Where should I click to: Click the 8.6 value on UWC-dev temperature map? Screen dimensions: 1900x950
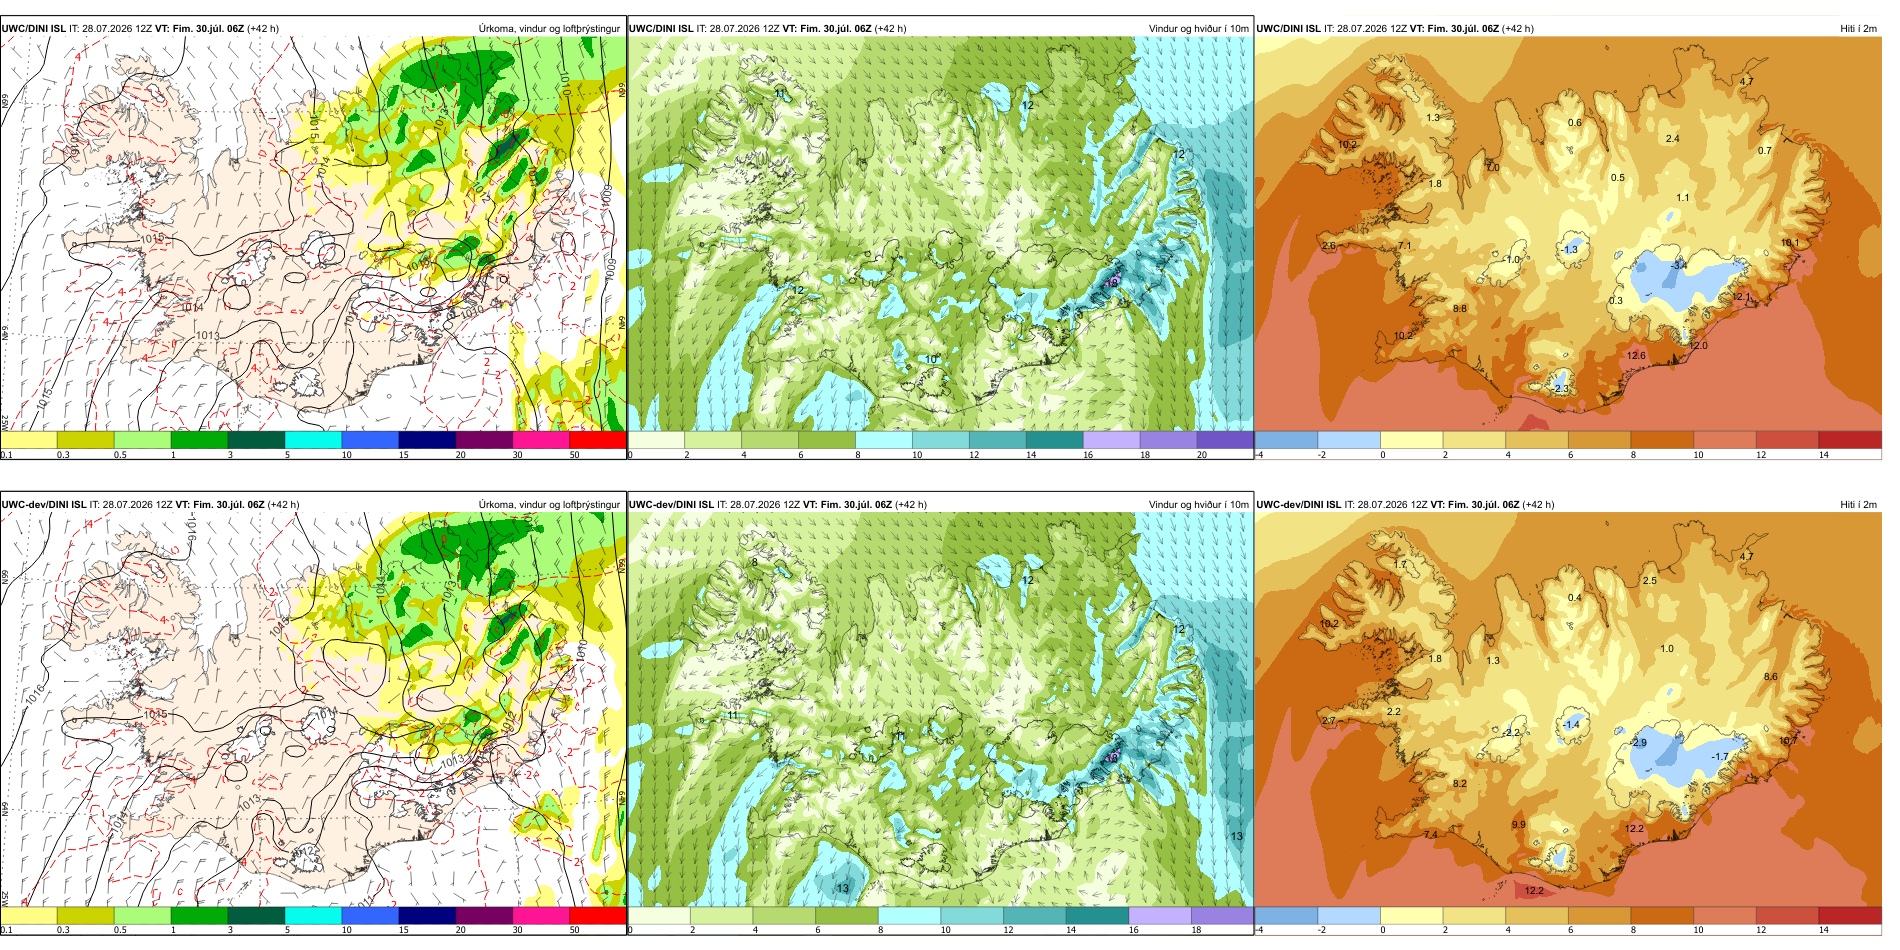pos(1771,677)
